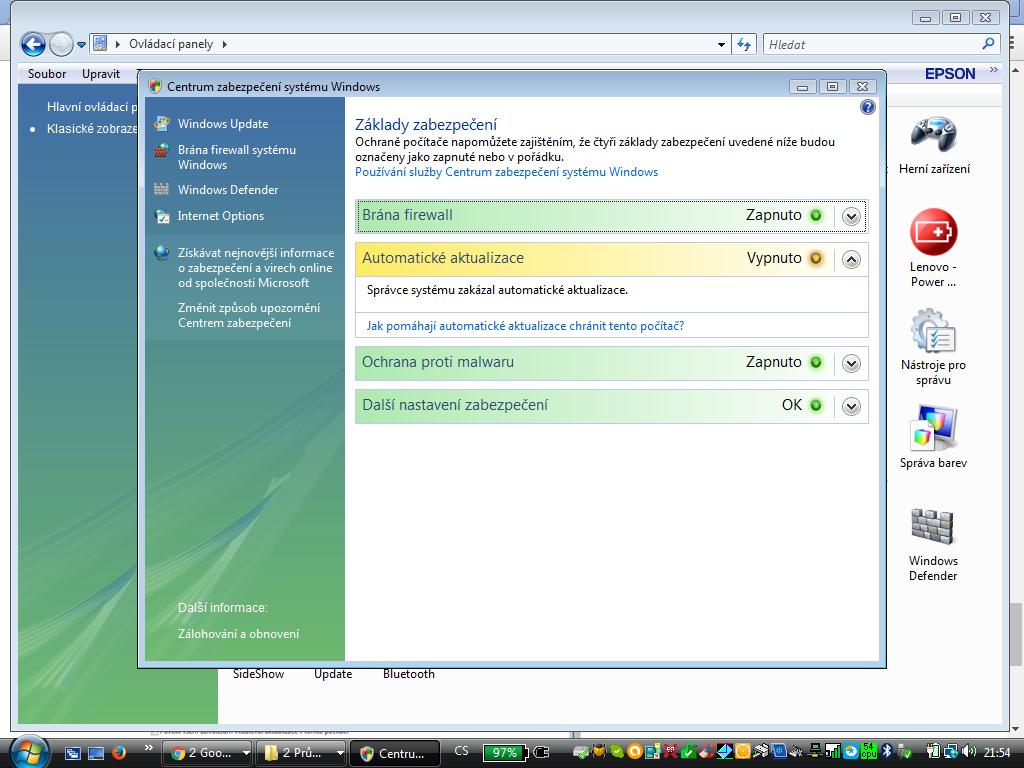Click the green 54 cpu tray icon
1024x768 pixels.
pyautogui.click(x=869, y=751)
